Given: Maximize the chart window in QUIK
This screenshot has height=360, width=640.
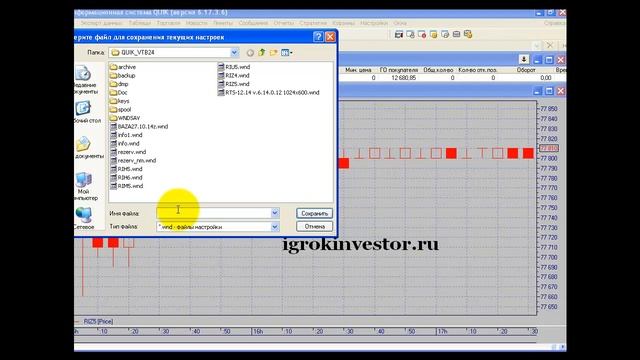Looking at the screenshot, I should click(549, 91).
